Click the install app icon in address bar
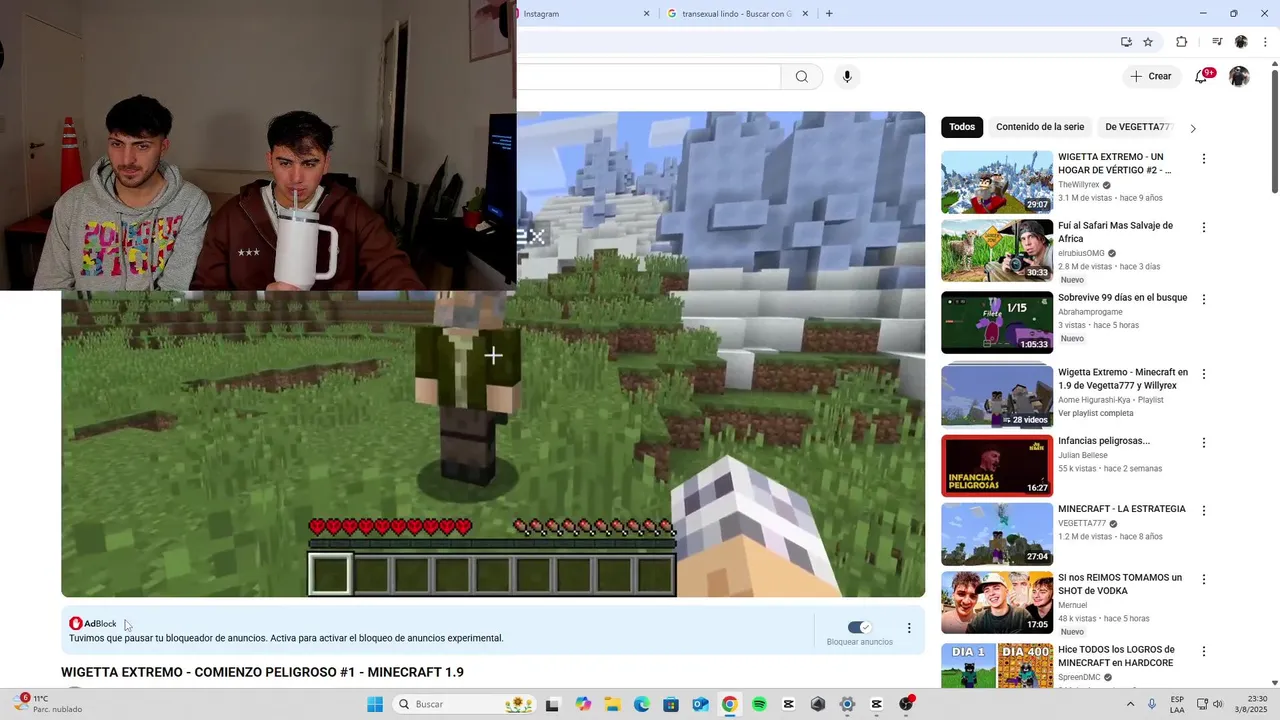The width and height of the screenshot is (1280, 720). (1126, 42)
